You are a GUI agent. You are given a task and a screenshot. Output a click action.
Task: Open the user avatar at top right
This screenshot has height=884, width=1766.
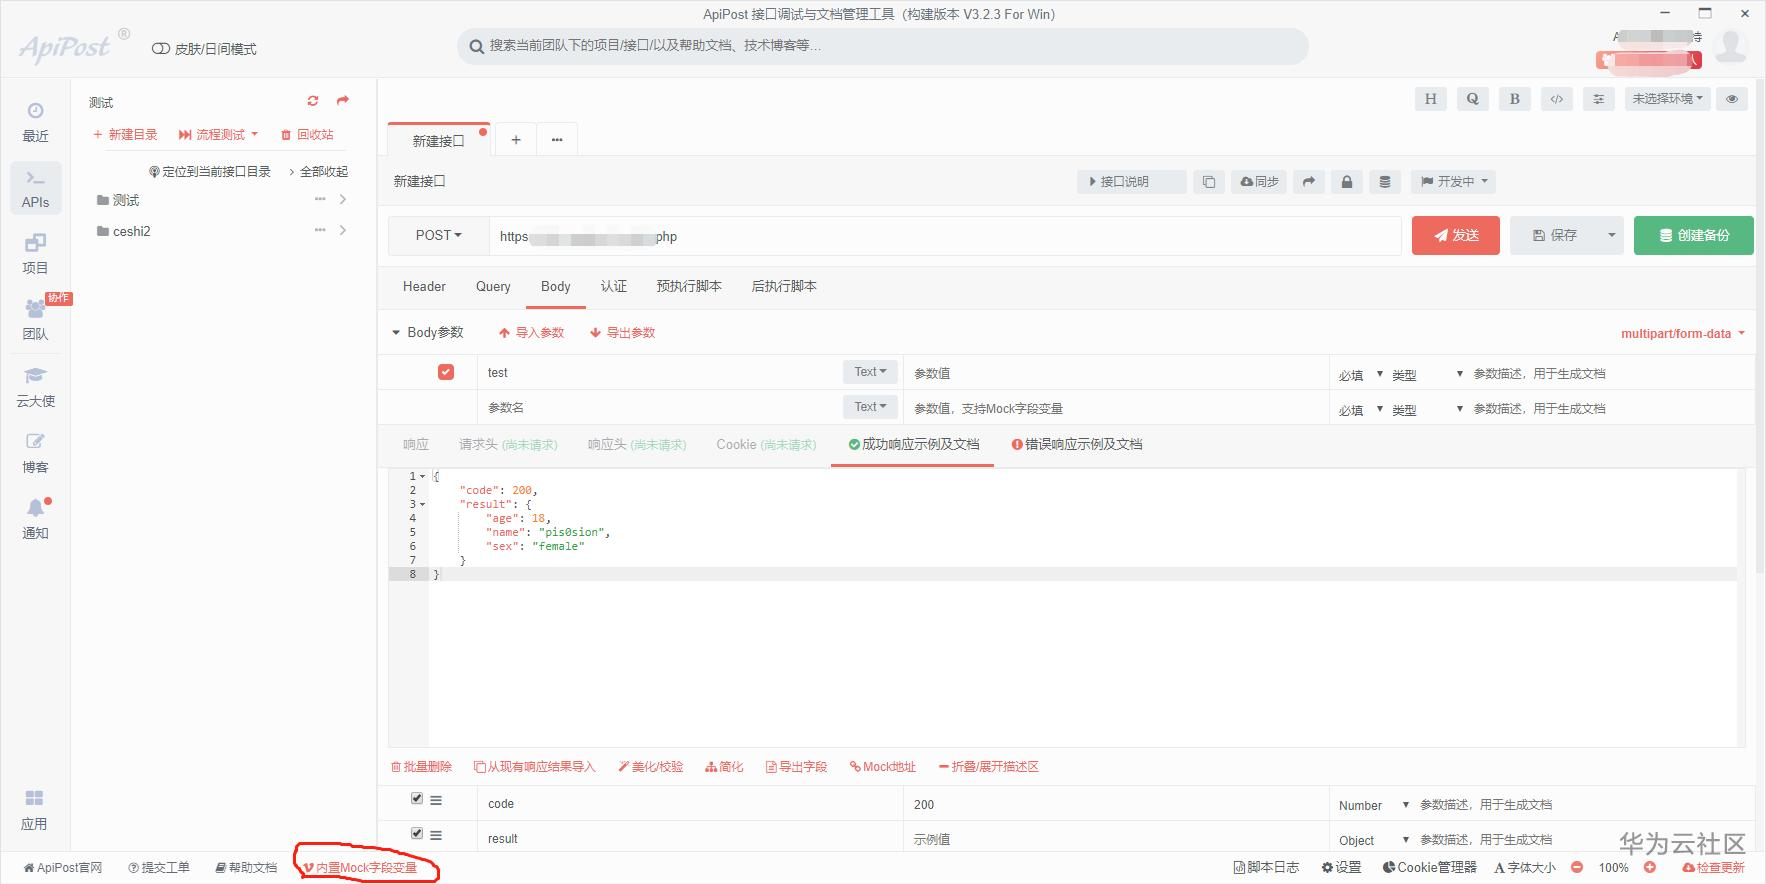(1731, 46)
